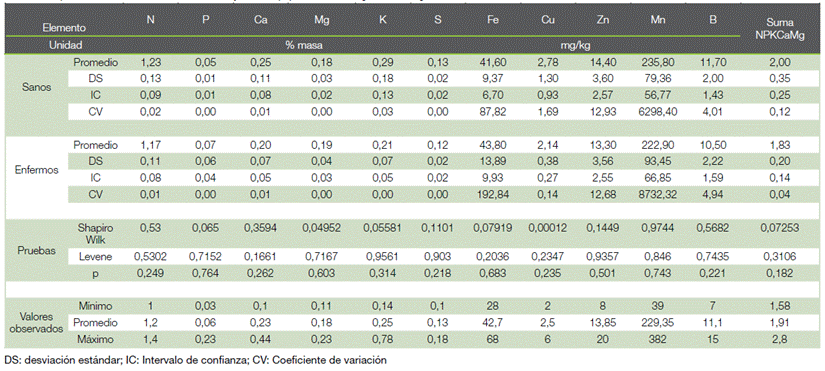Select the Mn CV value 6298,40
The width and height of the screenshot is (825, 371).
click(x=662, y=111)
